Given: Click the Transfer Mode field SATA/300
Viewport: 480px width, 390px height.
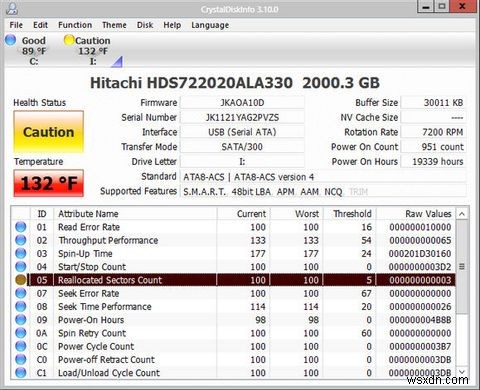Looking at the screenshot, I should pyautogui.click(x=242, y=147).
